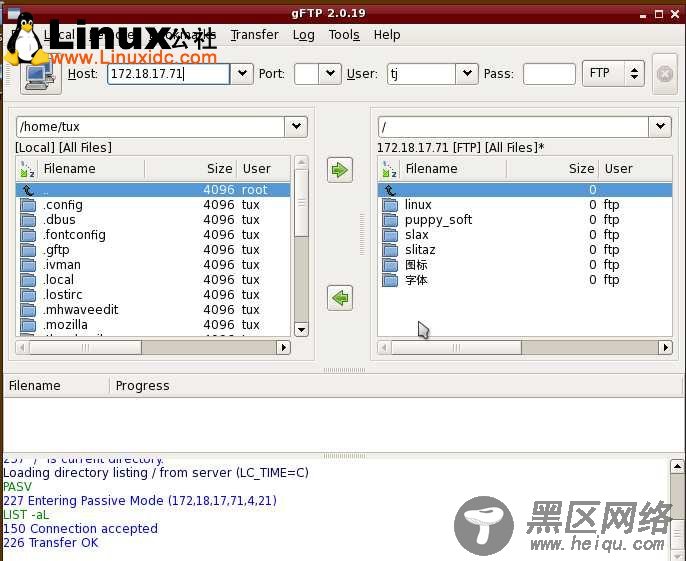
Task: Select the .mhwaveedit folder icon
Action: point(28,310)
